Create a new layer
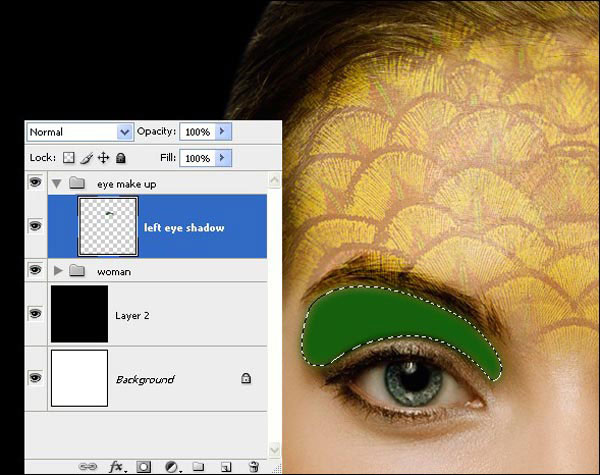 tap(226, 466)
